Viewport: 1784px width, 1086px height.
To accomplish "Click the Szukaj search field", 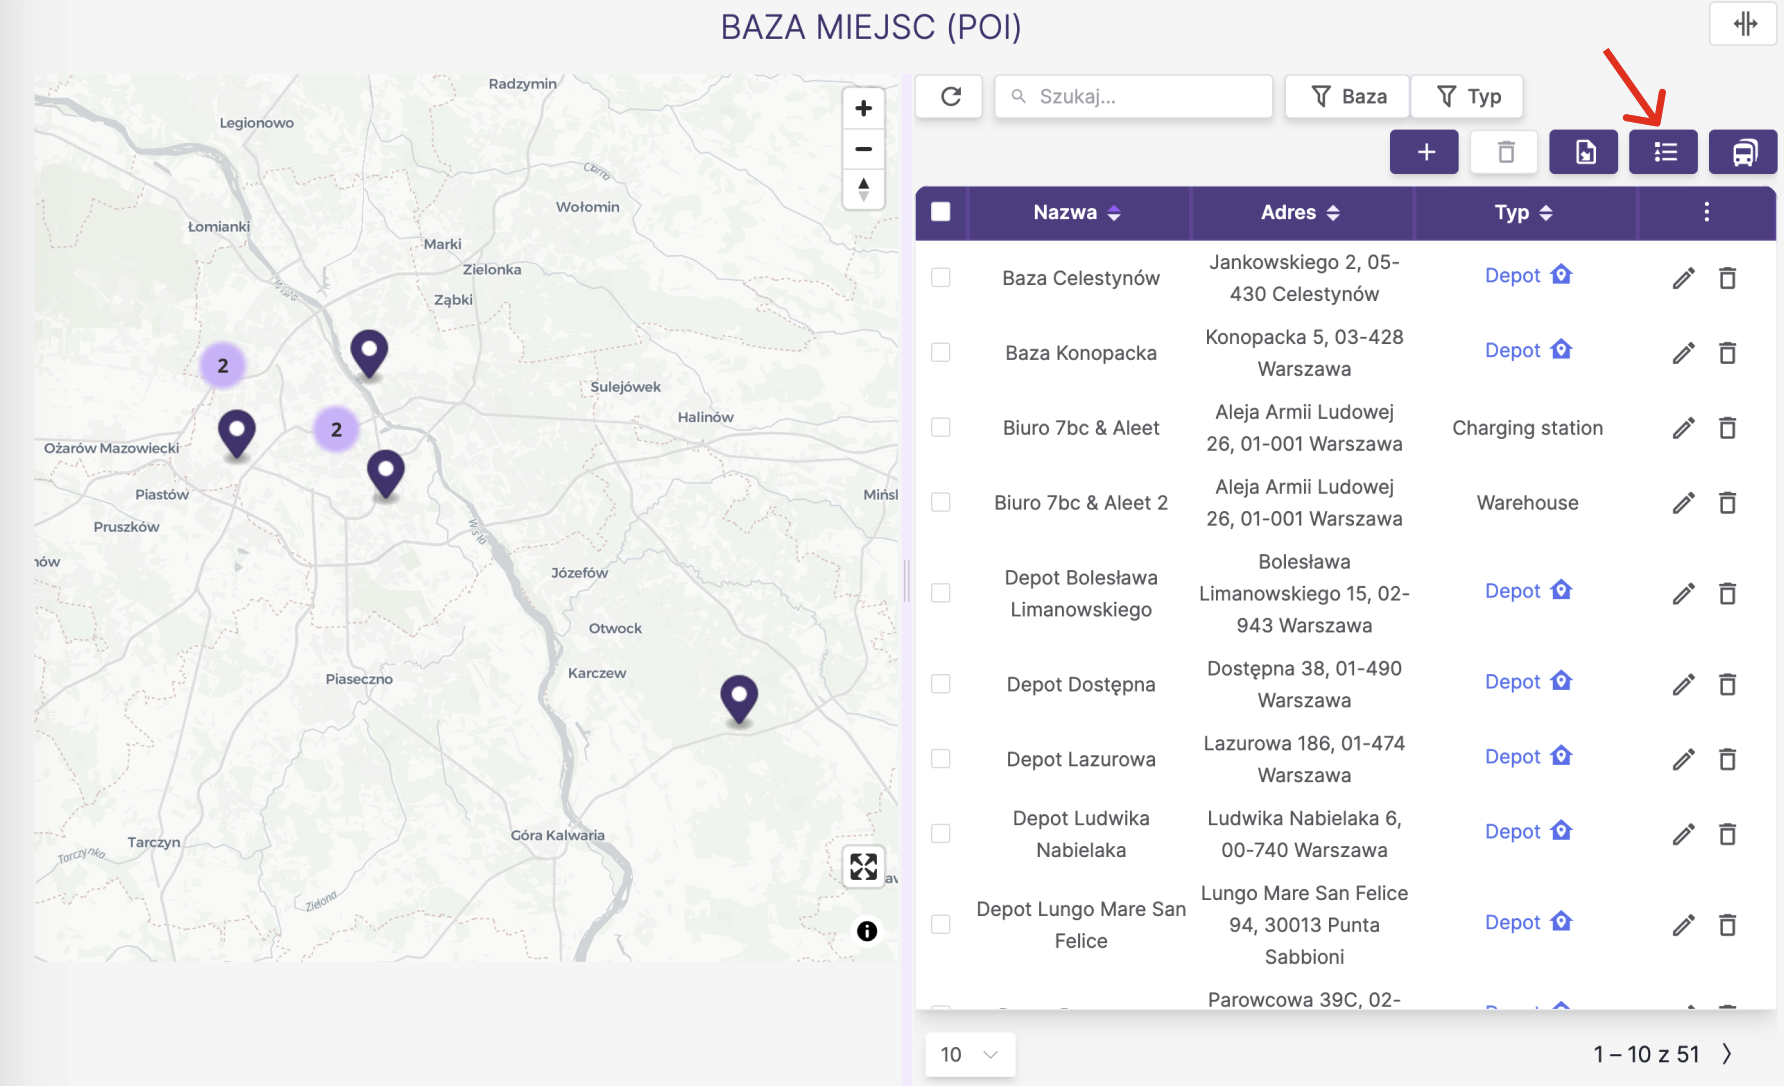I will [x=1134, y=96].
